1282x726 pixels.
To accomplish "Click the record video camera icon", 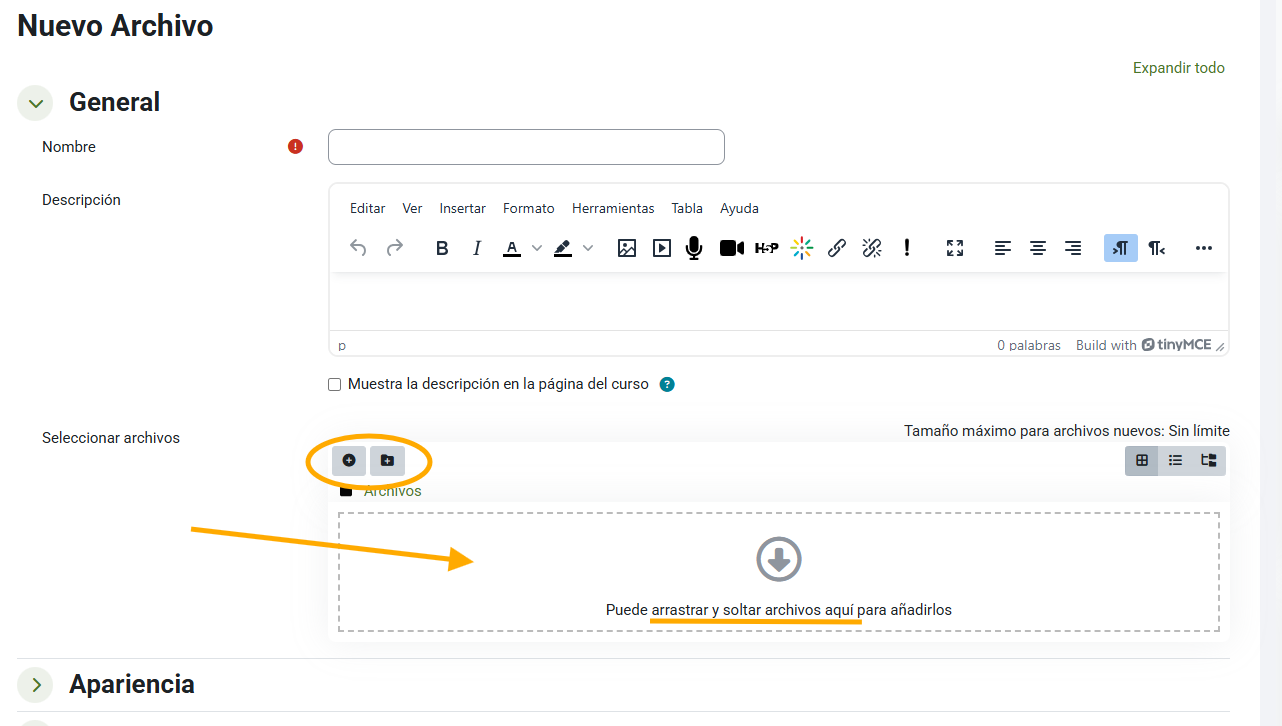I will 732,248.
